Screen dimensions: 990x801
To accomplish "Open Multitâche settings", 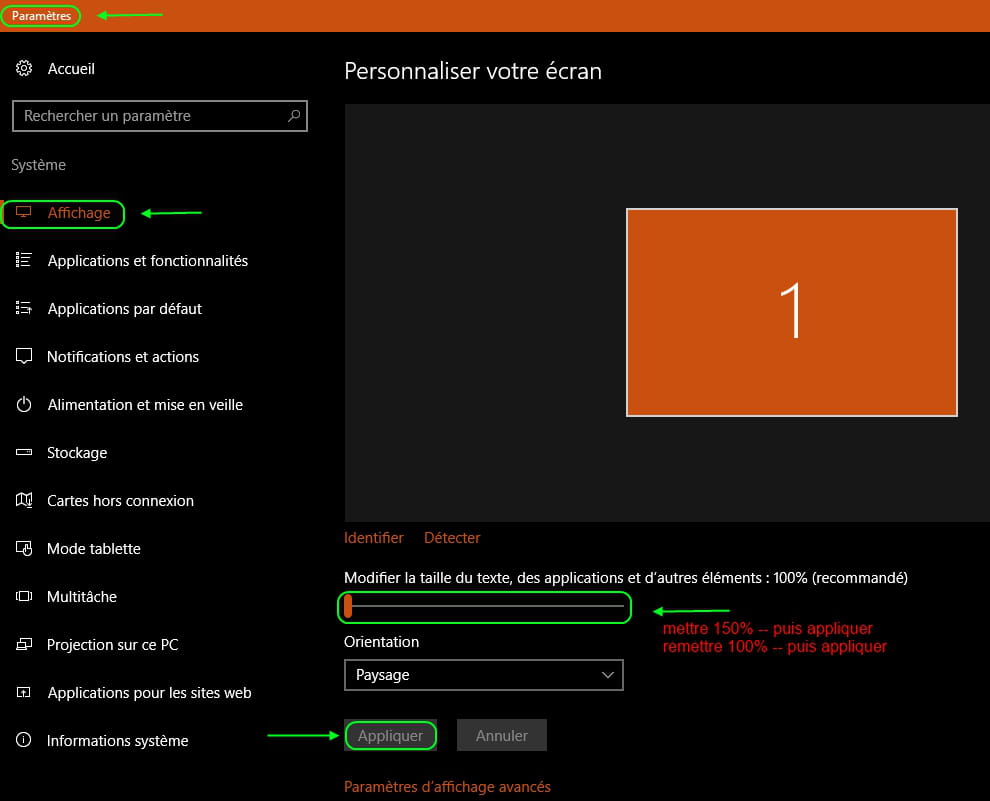I will tap(81, 596).
